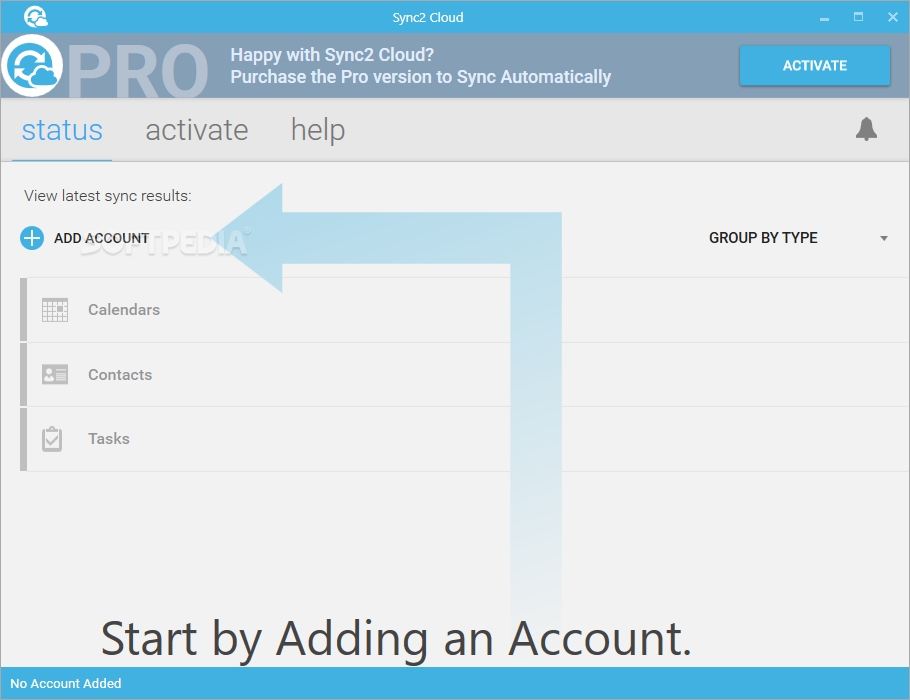Image resolution: width=910 pixels, height=700 pixels.
Task: Click the blue plus Add Account icon
Action: tap(32, 238)
